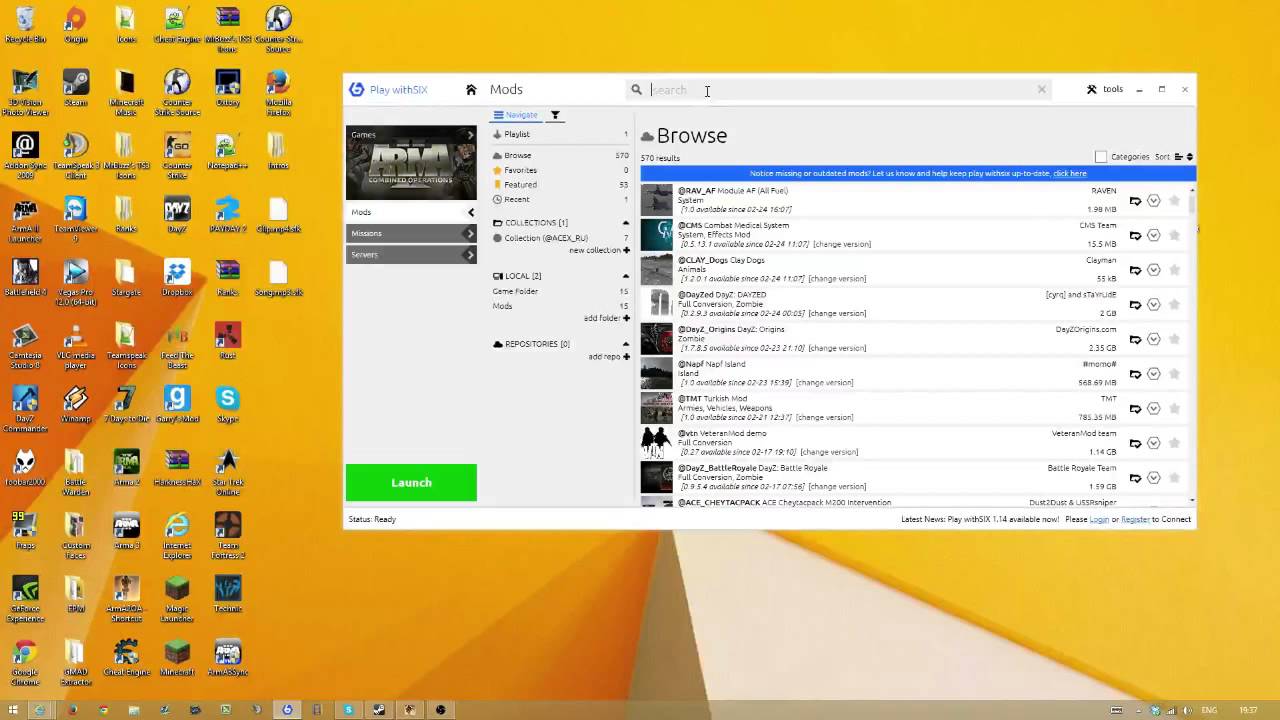Open the Servers section
This screenshot has height=720, width=1280.
[411, 255]
